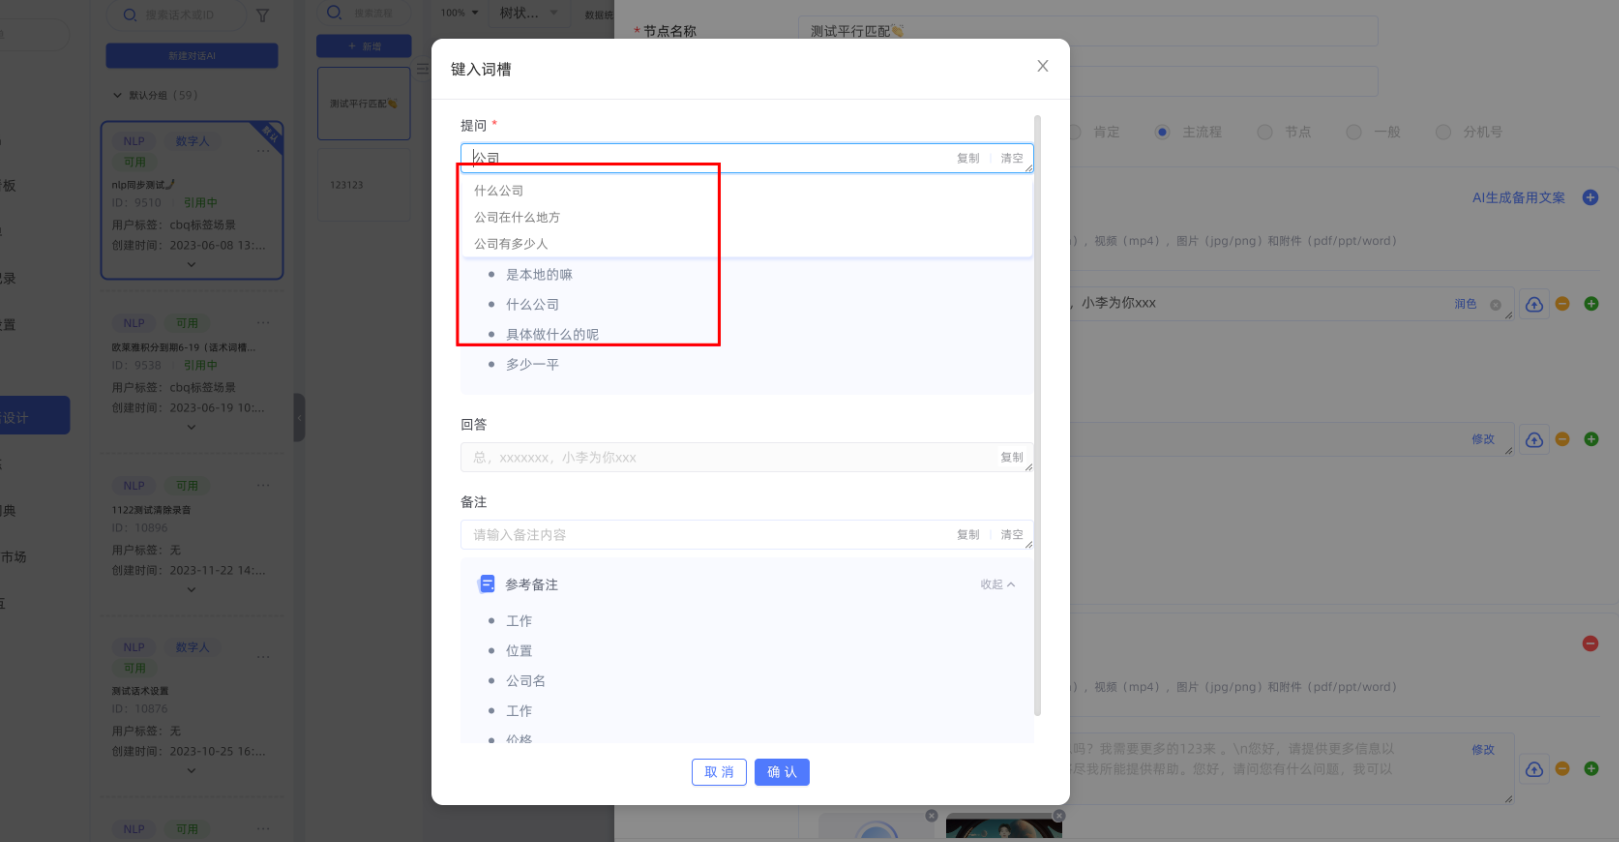Click the 参考备注 document icon
1619x842 pixels.
487,584
